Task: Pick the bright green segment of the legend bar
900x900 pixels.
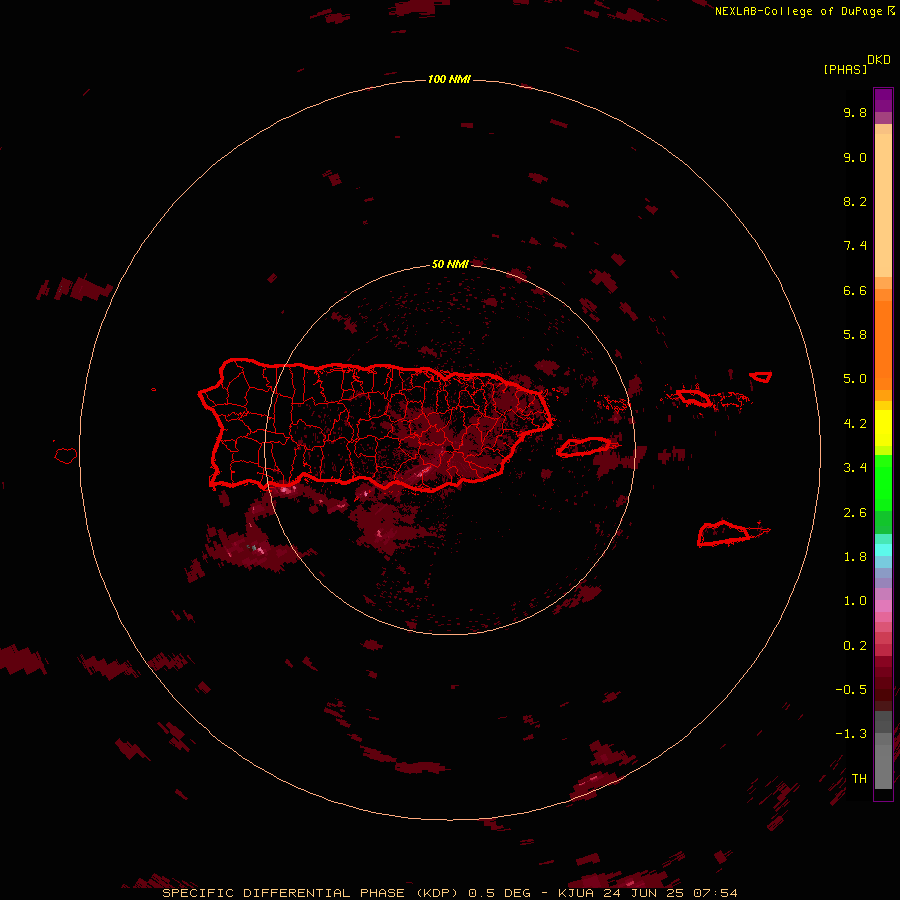Action: [x=883, y=482]
